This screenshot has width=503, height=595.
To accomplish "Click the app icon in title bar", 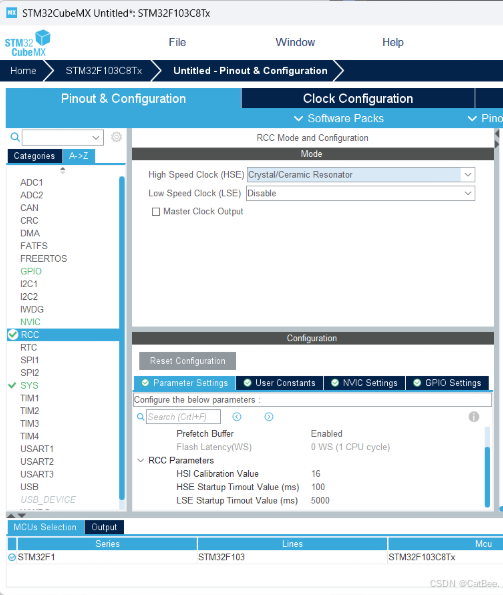I will (12, 13).
